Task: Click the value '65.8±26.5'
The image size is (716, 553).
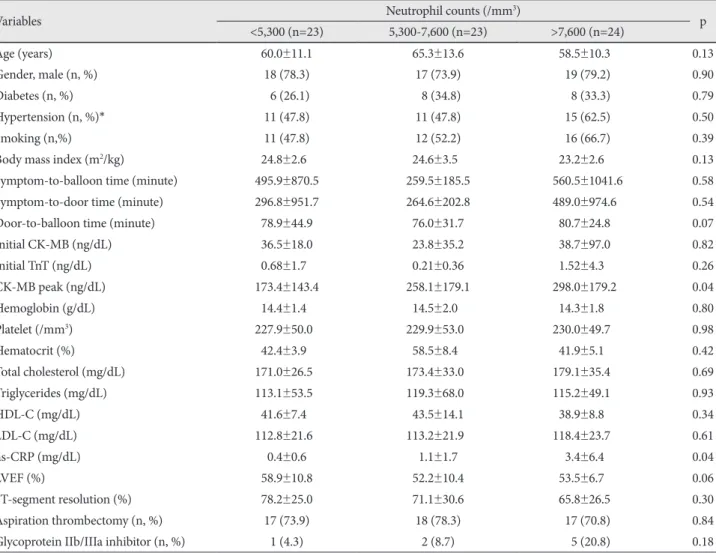Action: (x=584, y=499)
